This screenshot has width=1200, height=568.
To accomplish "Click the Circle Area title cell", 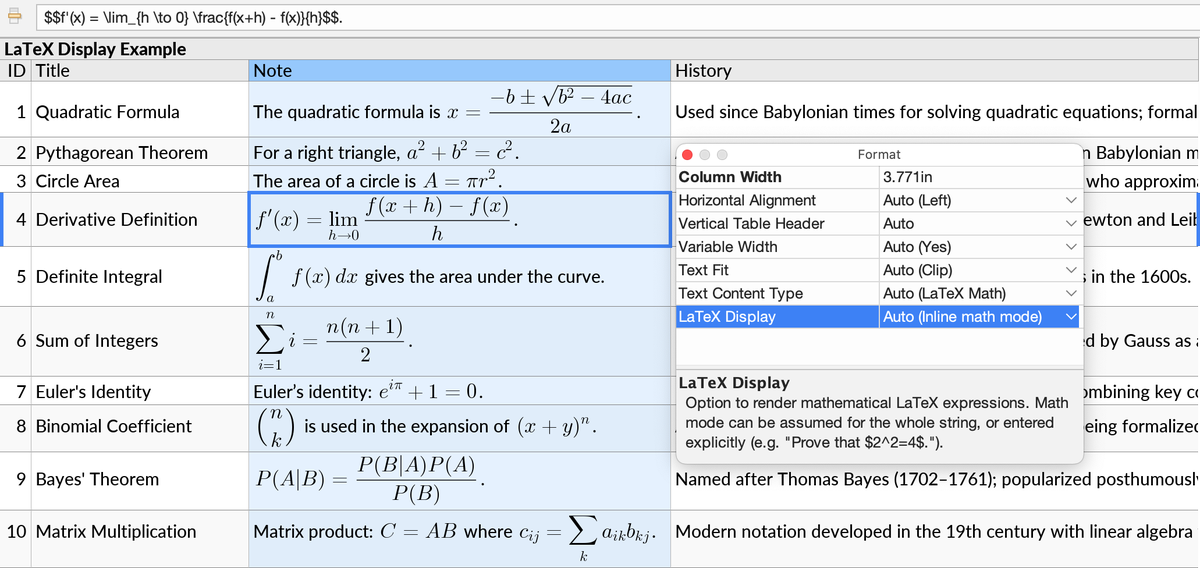I will pyautogui.click(x=140, y=181).
